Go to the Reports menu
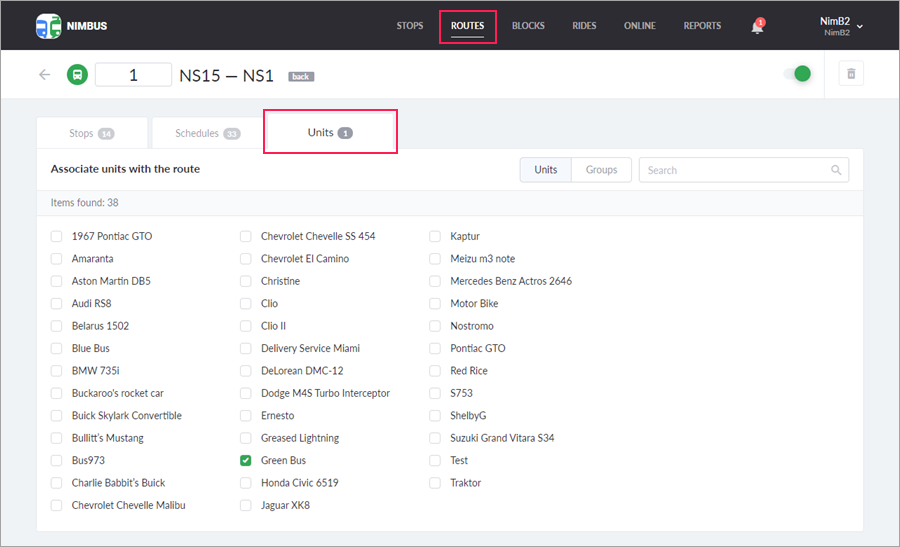 tap(702, 26)
